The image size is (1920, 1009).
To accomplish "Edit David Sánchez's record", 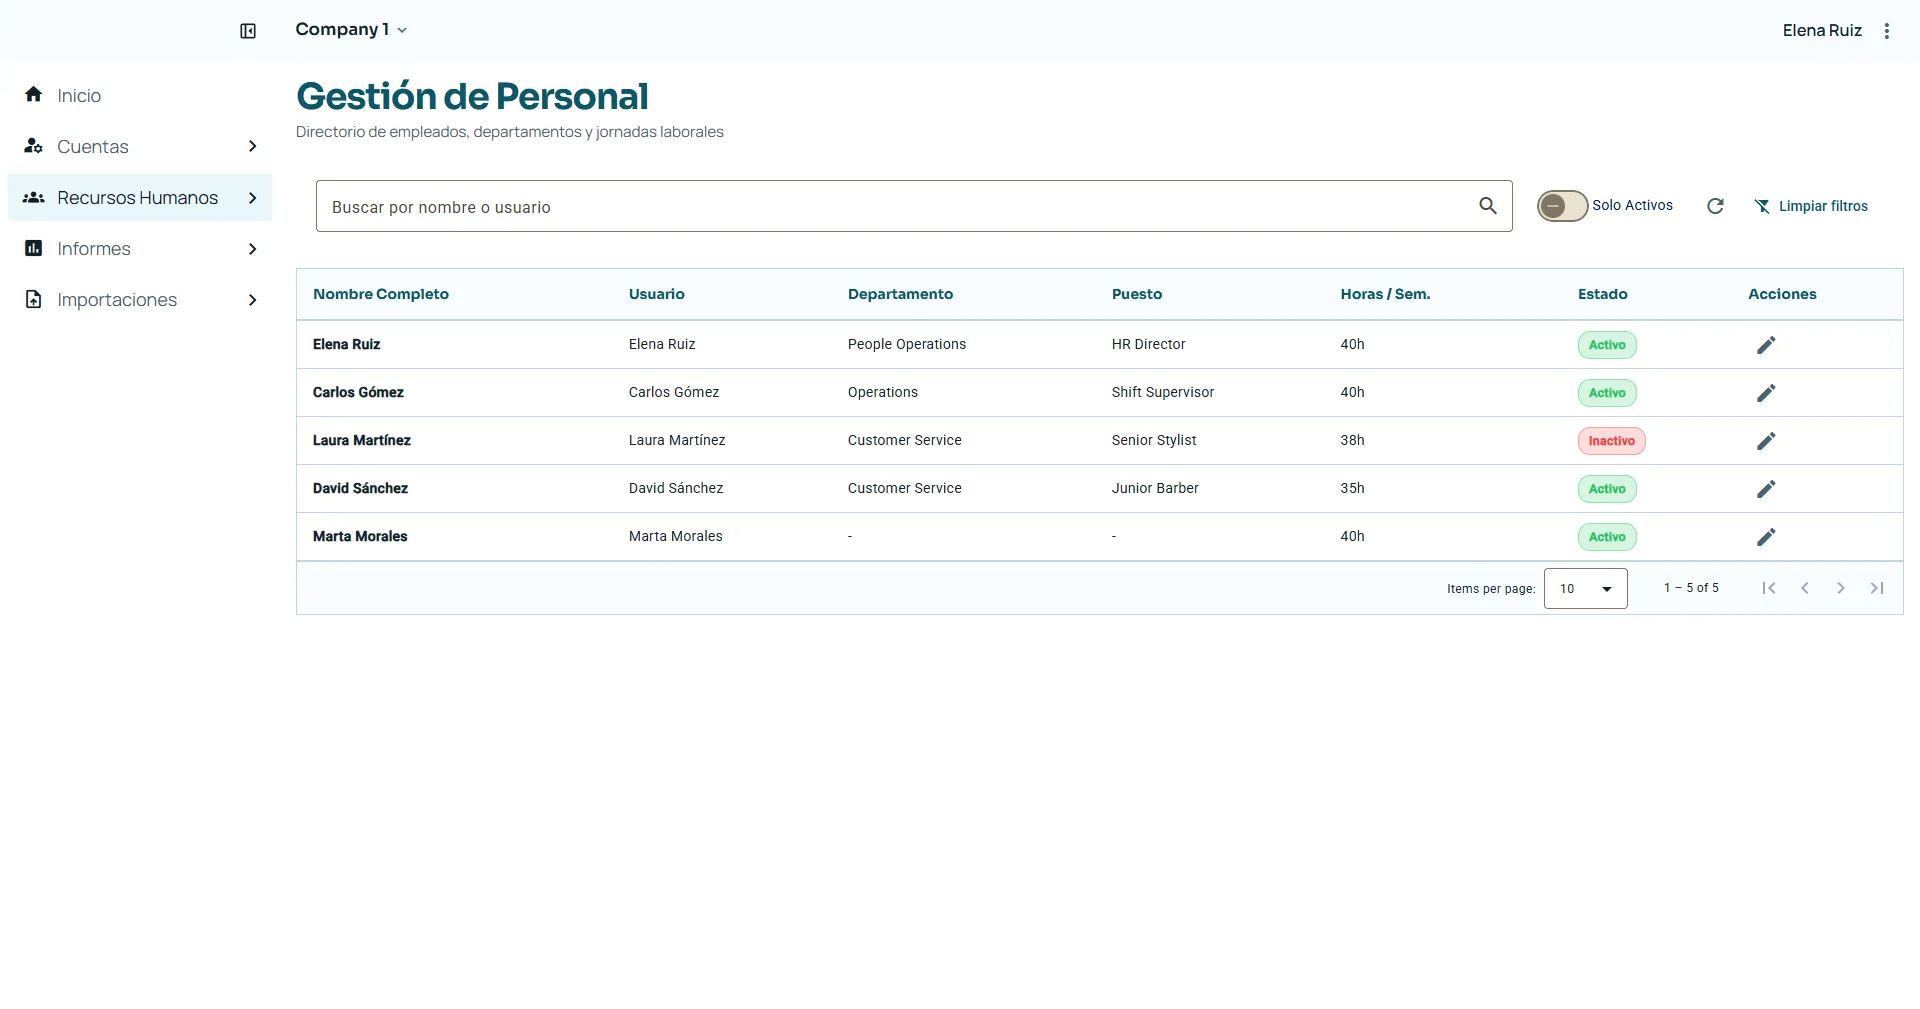I will pos(1767,489).
